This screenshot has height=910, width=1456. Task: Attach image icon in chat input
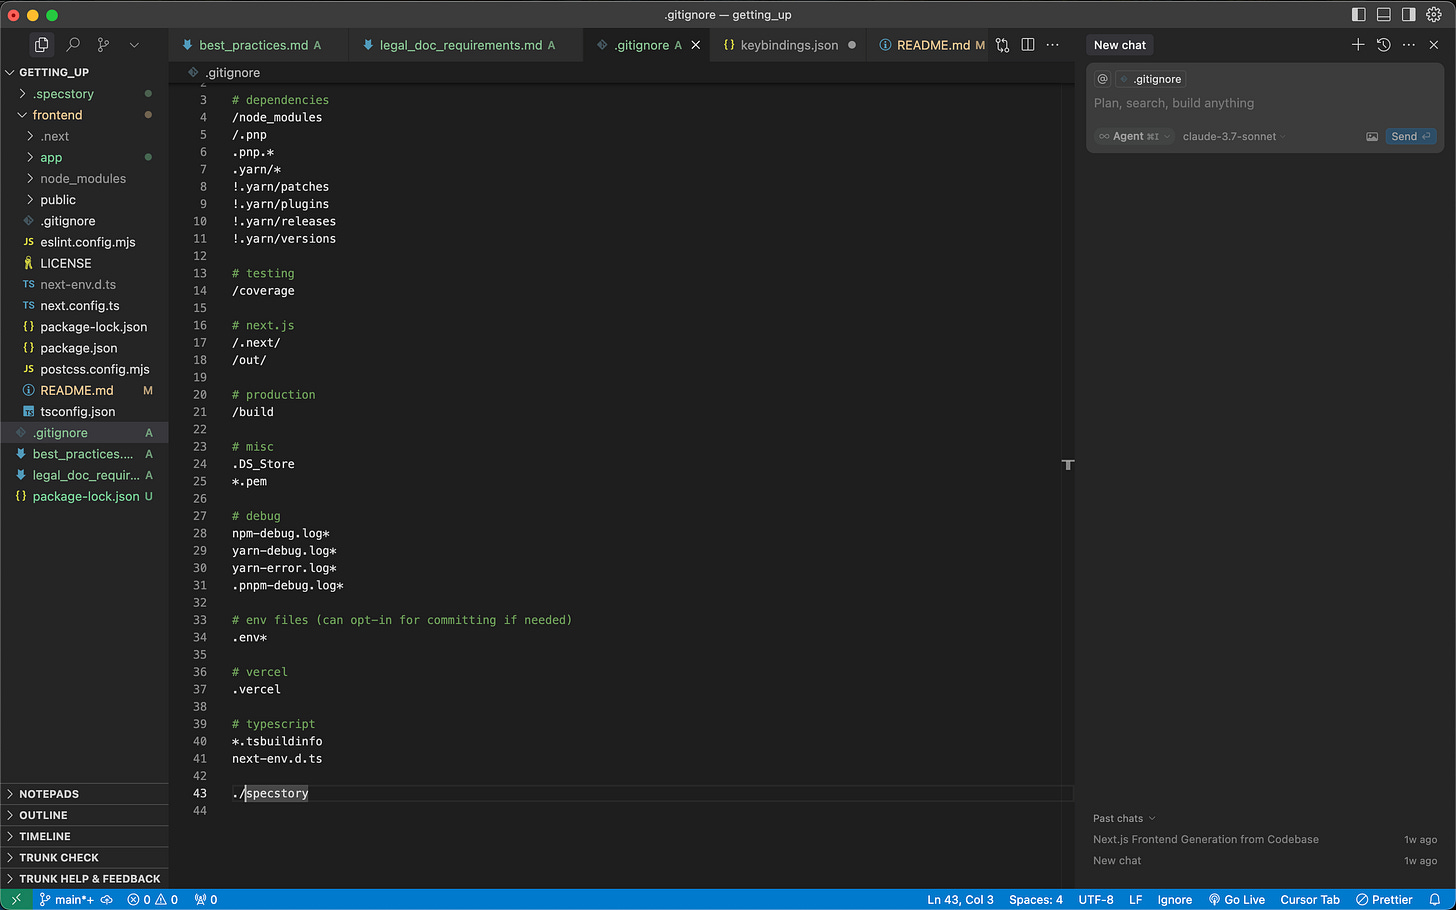click(x=1372, y=137)
